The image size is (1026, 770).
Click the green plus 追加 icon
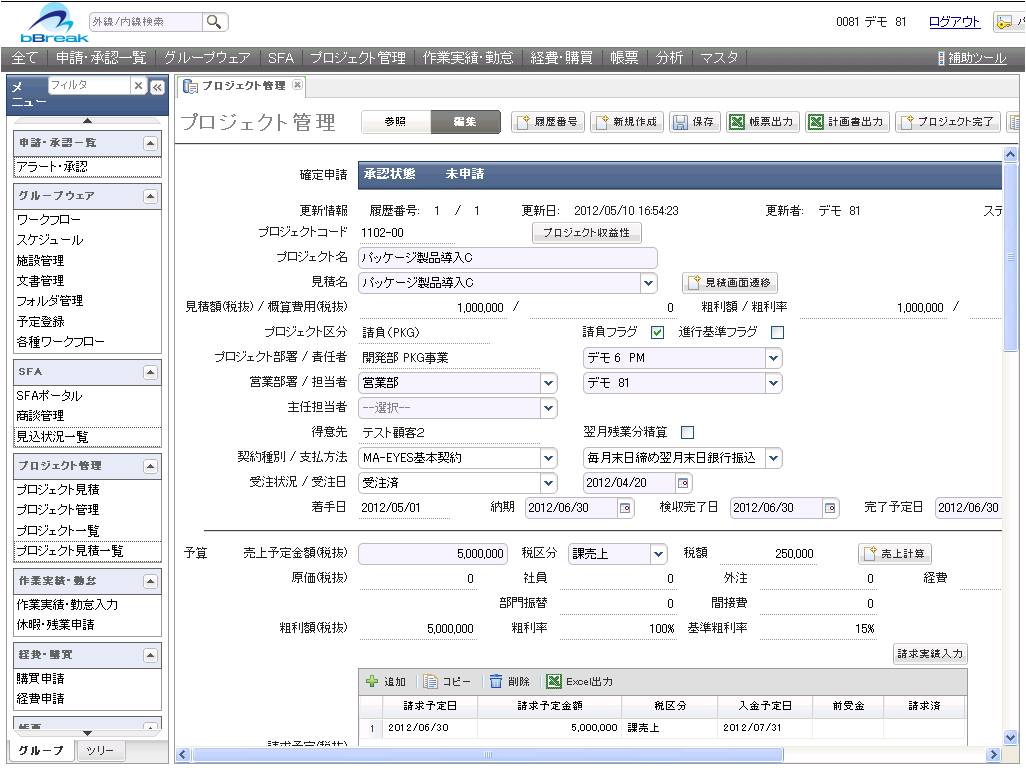tap(373, 682)
